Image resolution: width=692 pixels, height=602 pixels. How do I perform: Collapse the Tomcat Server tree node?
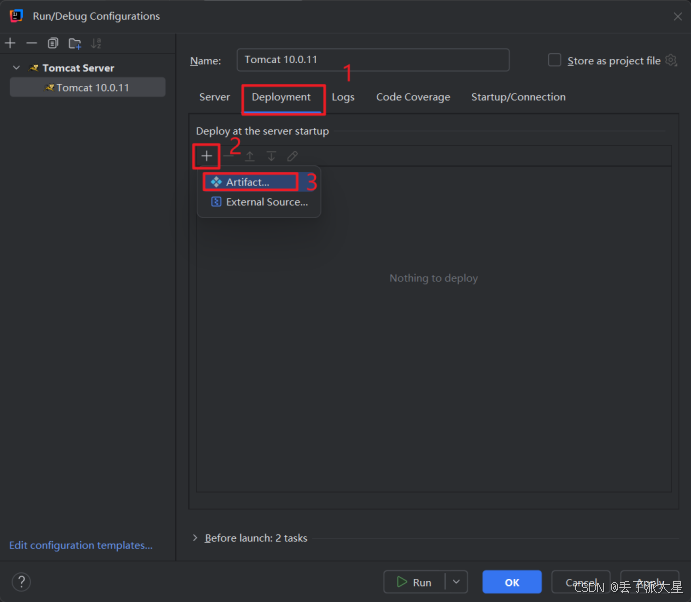pos(16,68)
